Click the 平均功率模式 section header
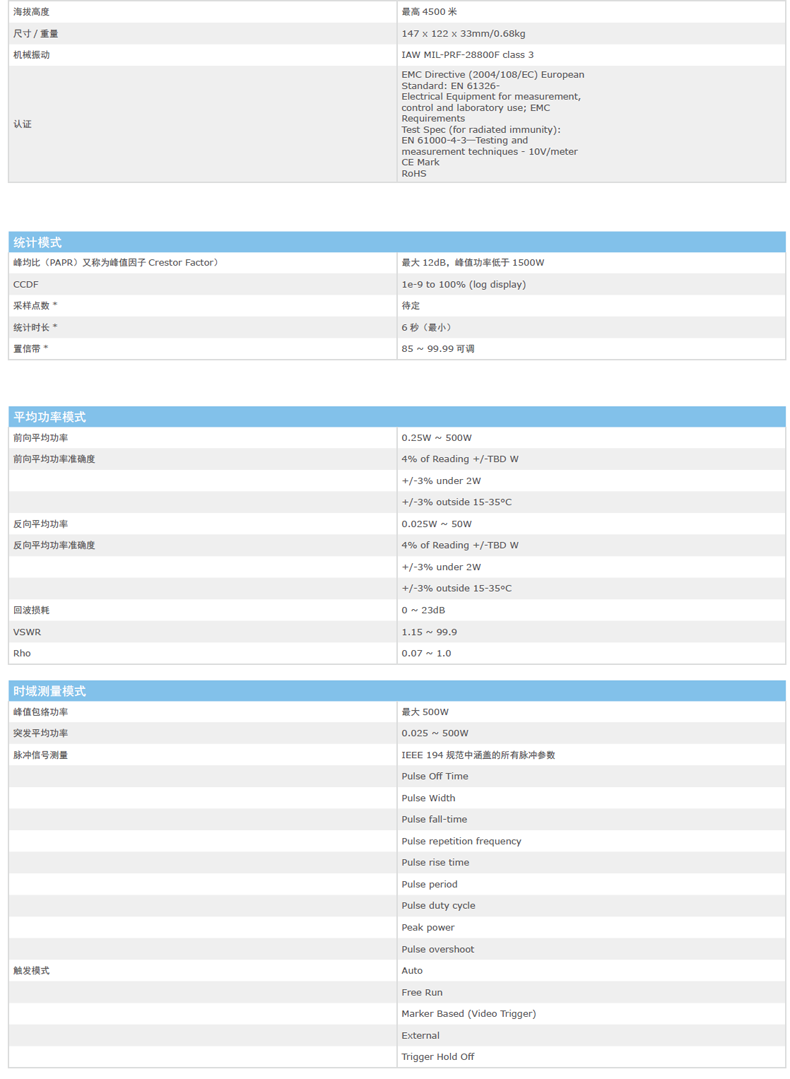This screenshot has width=790, height=1079. point(50,416)
